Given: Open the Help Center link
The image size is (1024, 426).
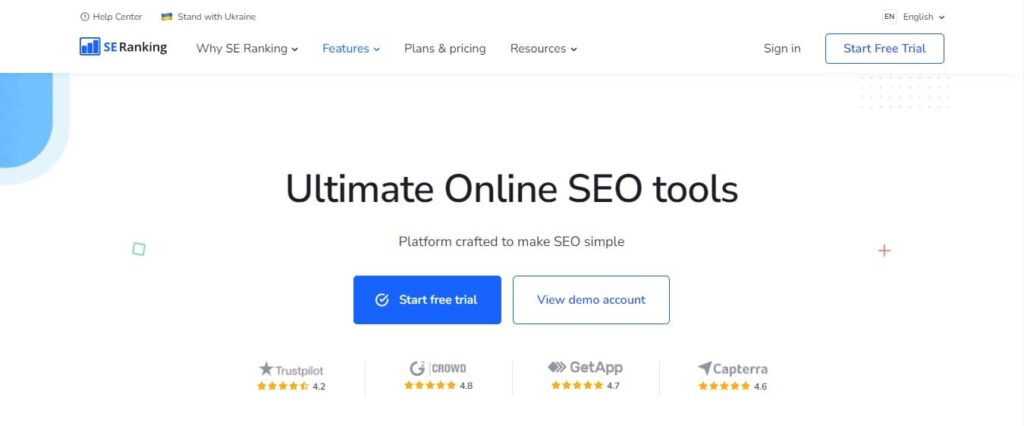Looking at the screenshot, I should click(x=117, y=17).
